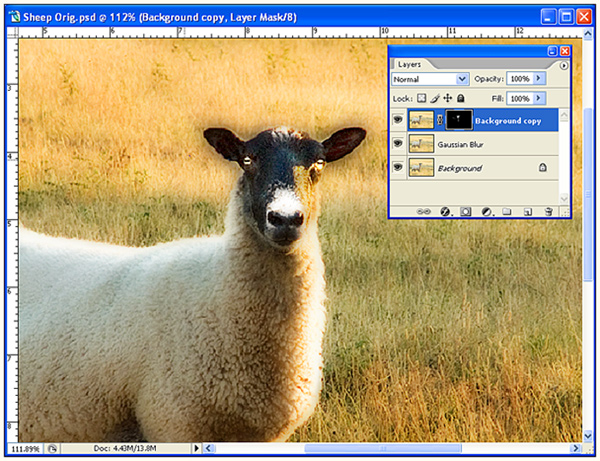The image size is (600, 461).
Task: Click the delete layer trash icon
Action: [x=548, y=212]
